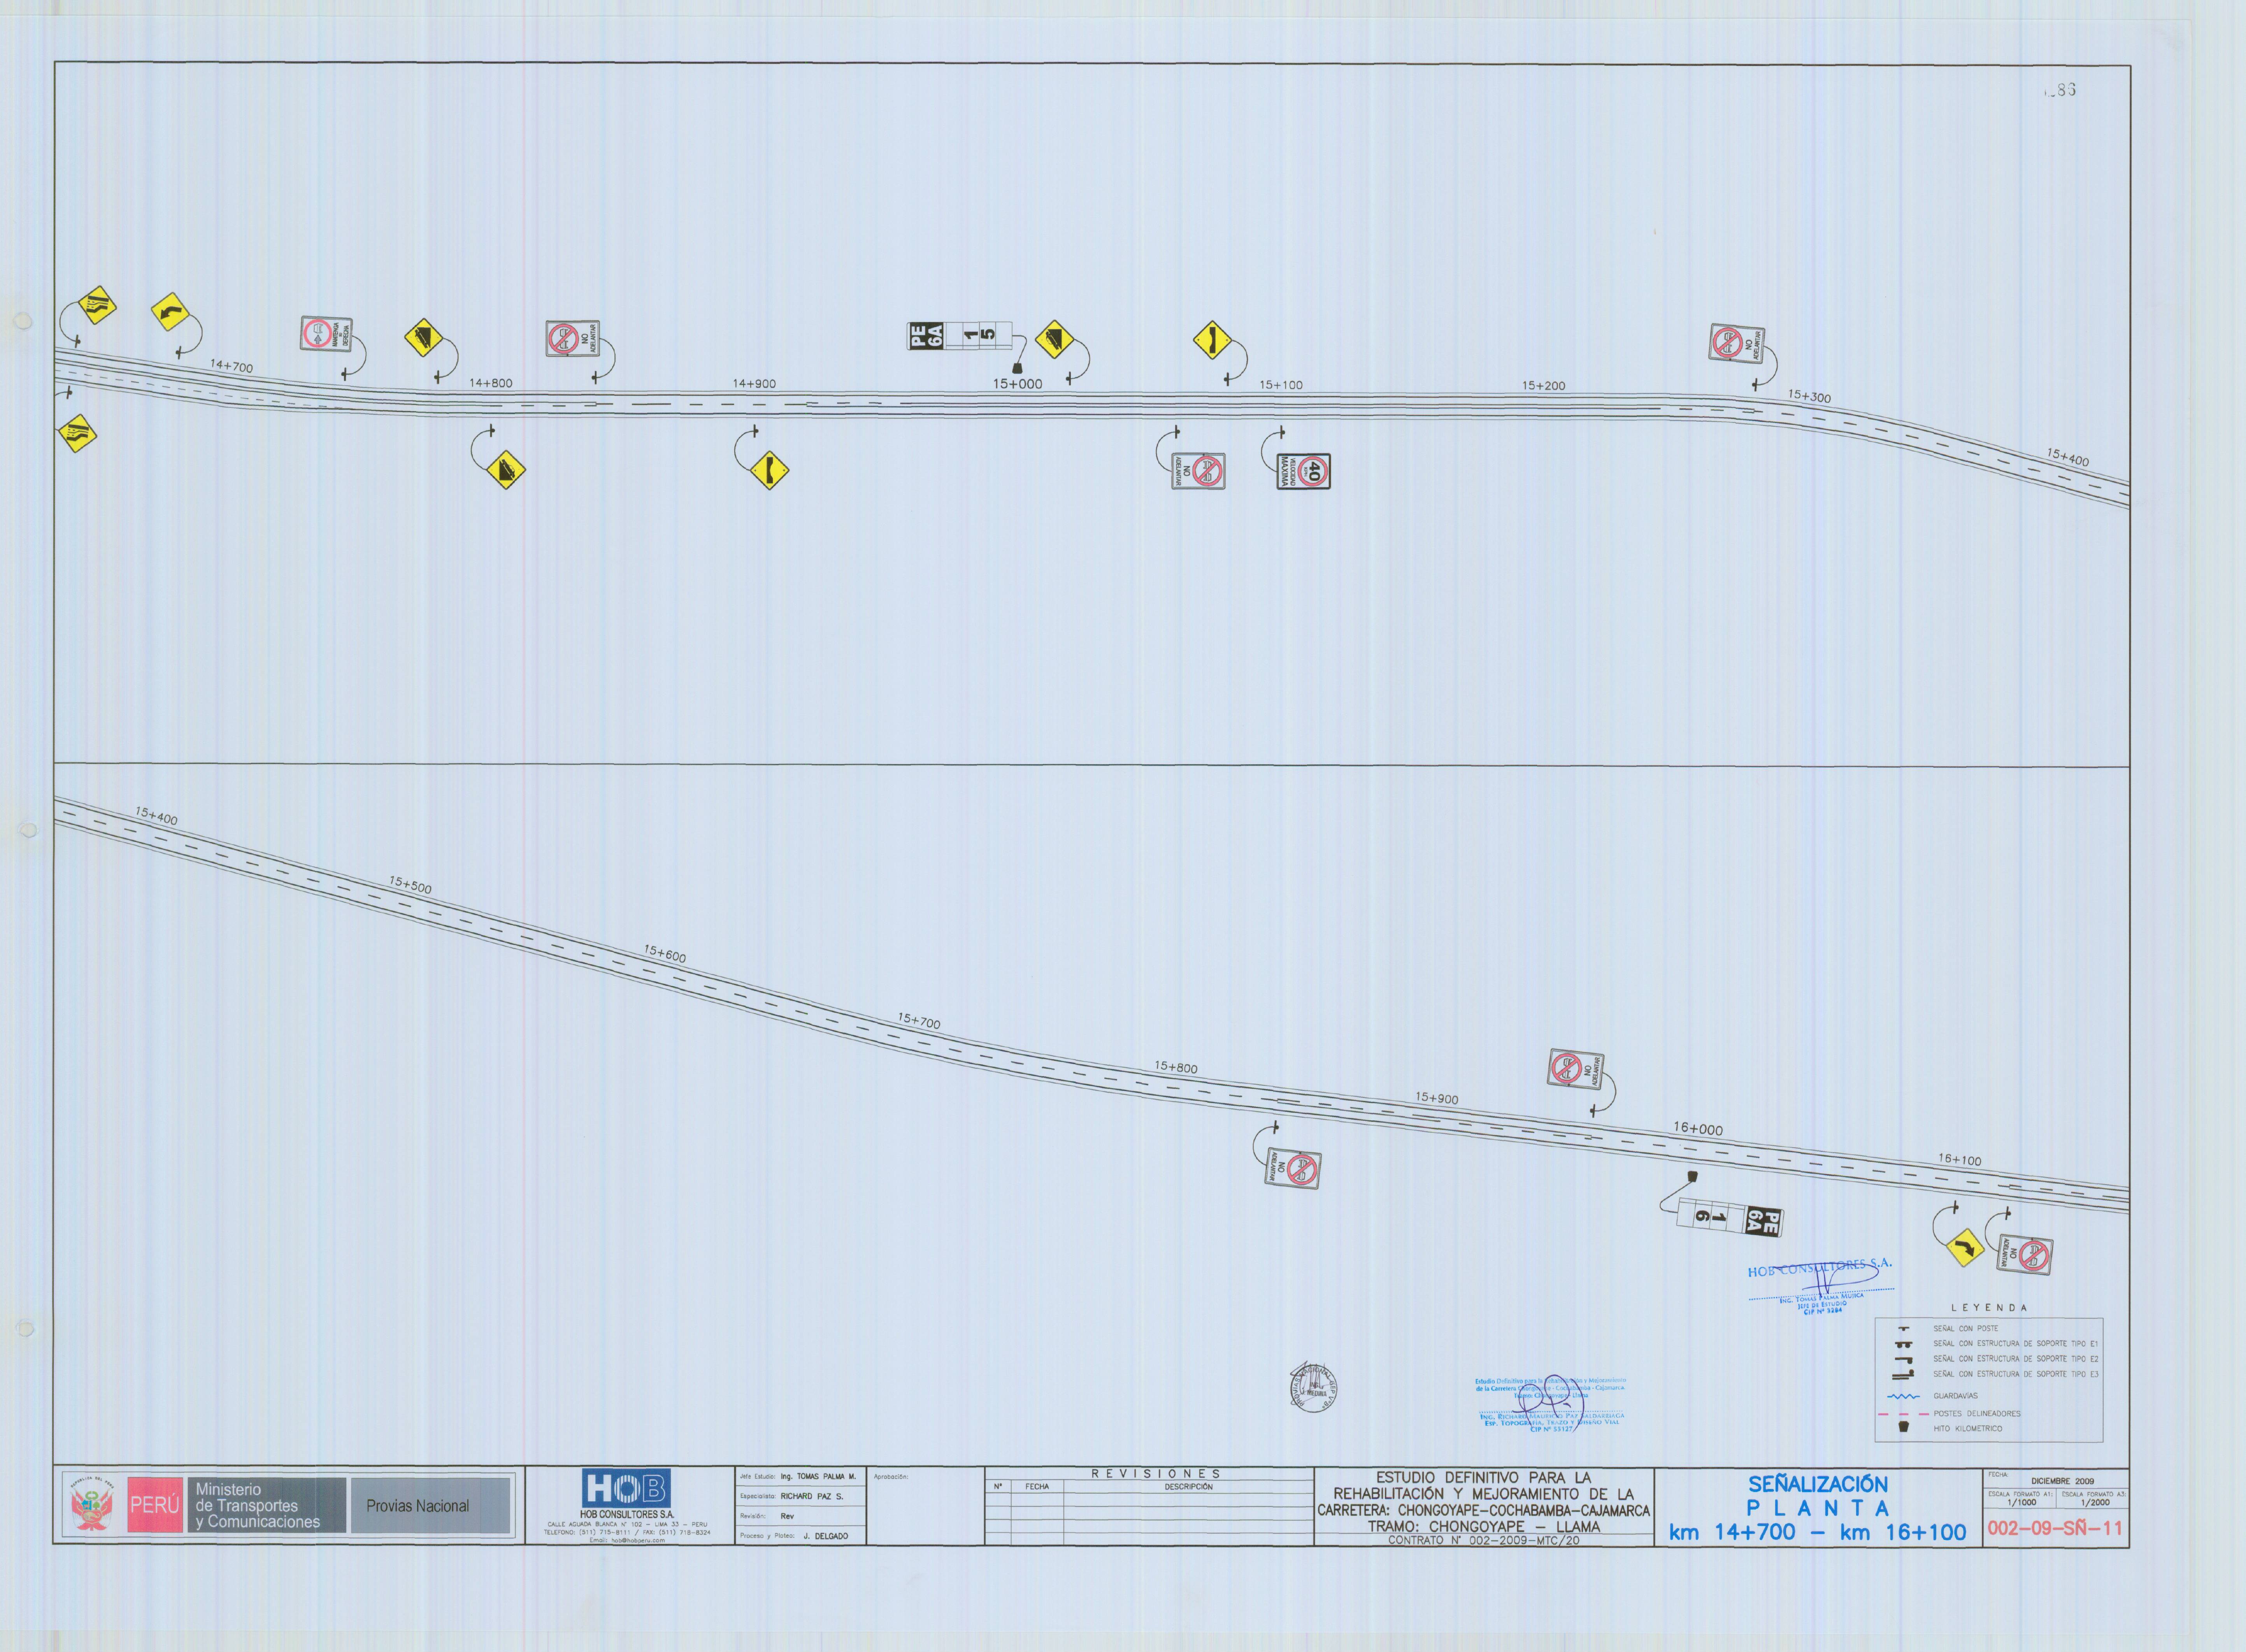The image size is (2246, 1652).
Task: Select the '15+400' label in the lower road strip
Action: click(x=156, y=817)
